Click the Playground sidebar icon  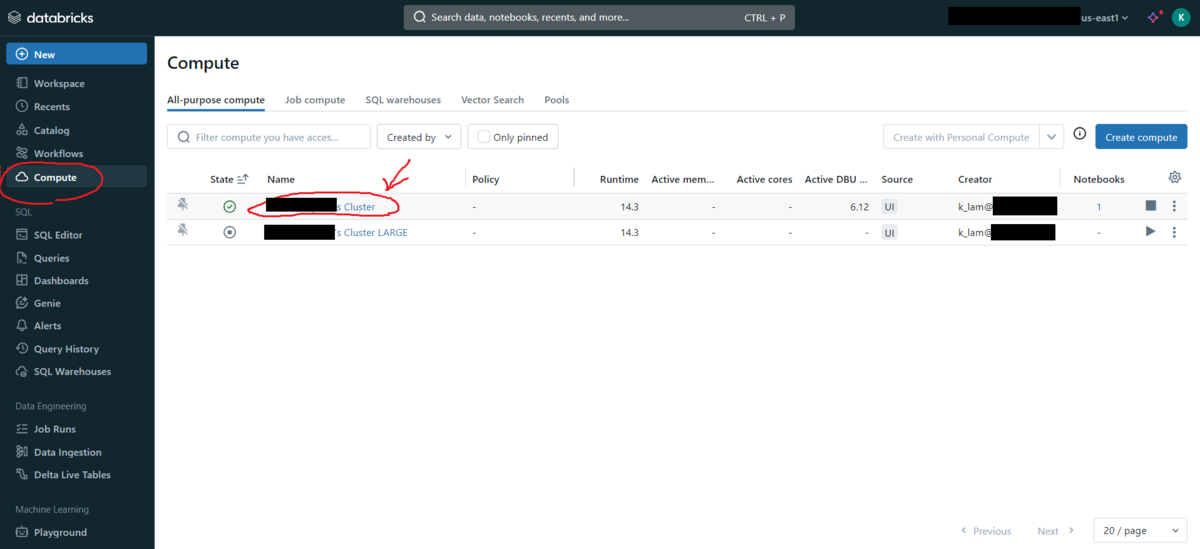click(22, 532)
